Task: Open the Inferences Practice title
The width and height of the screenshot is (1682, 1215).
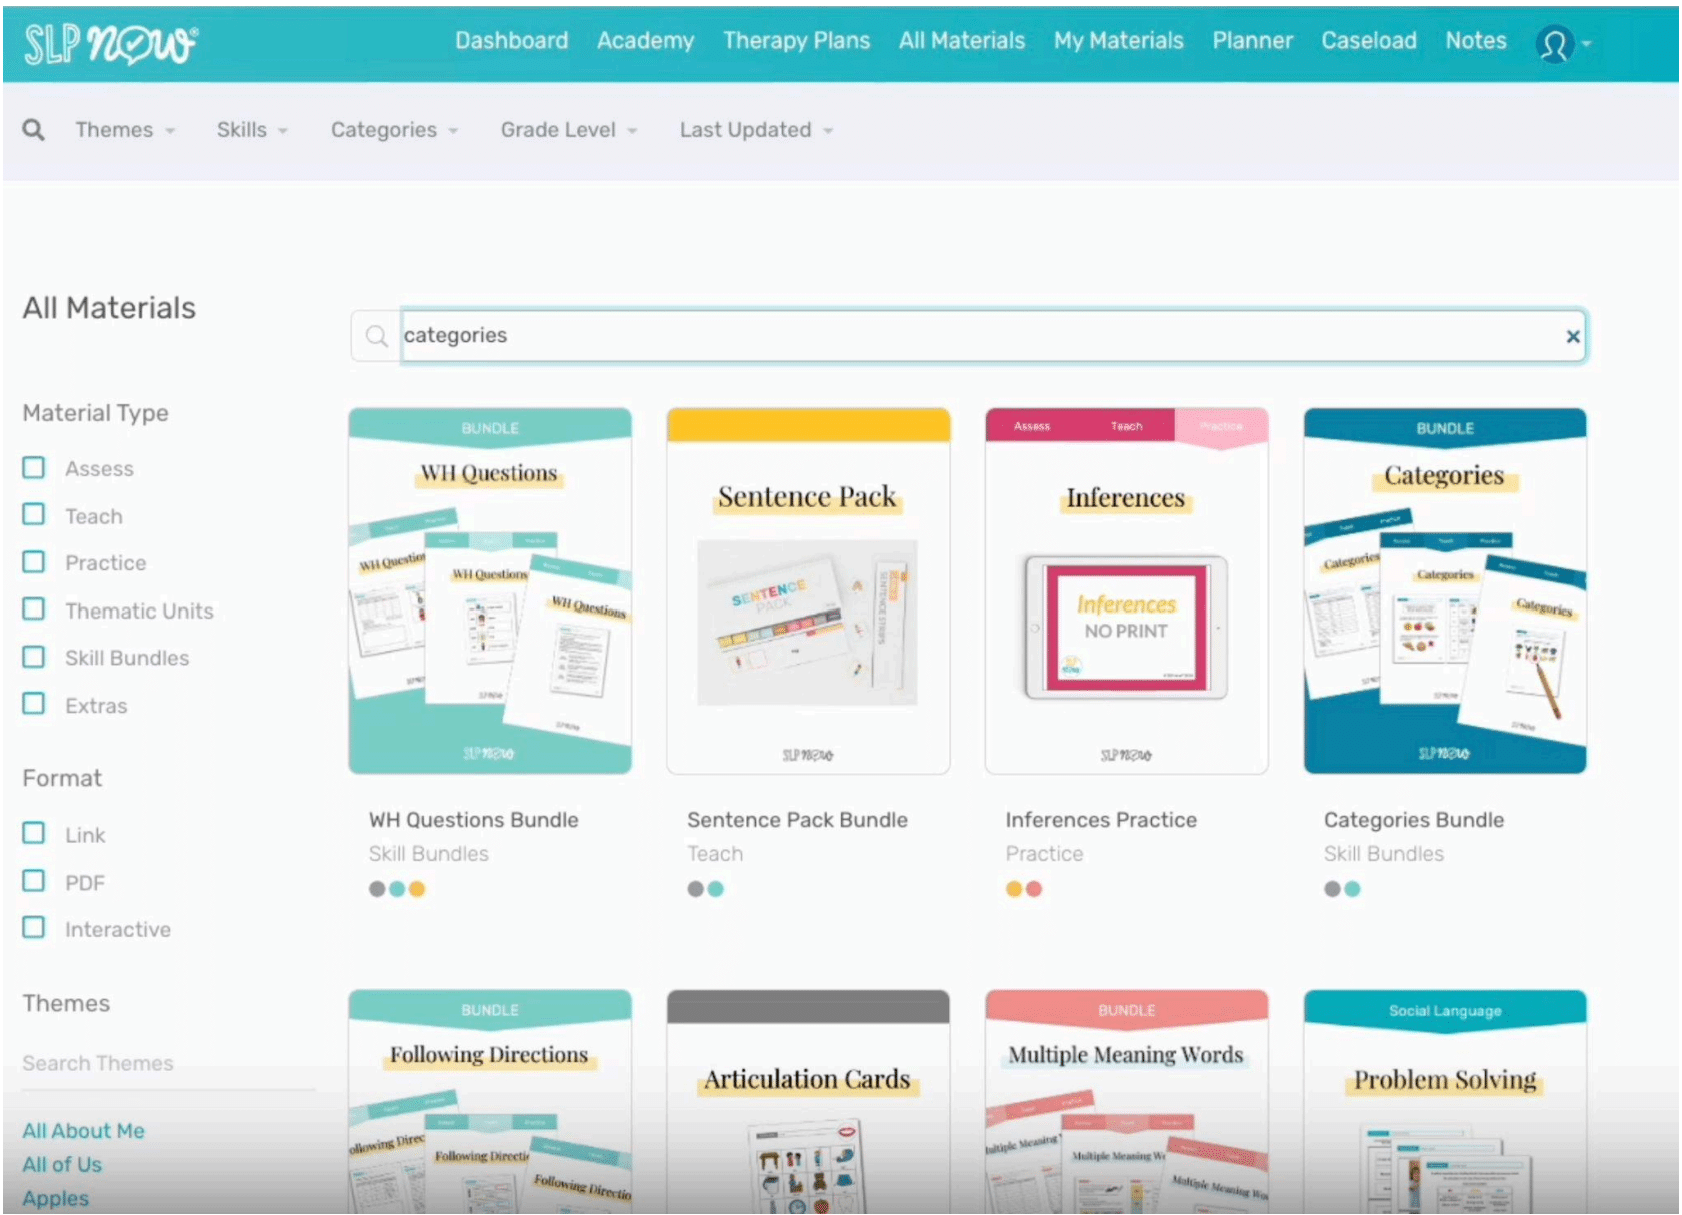Action: (x=1101, y=820)
